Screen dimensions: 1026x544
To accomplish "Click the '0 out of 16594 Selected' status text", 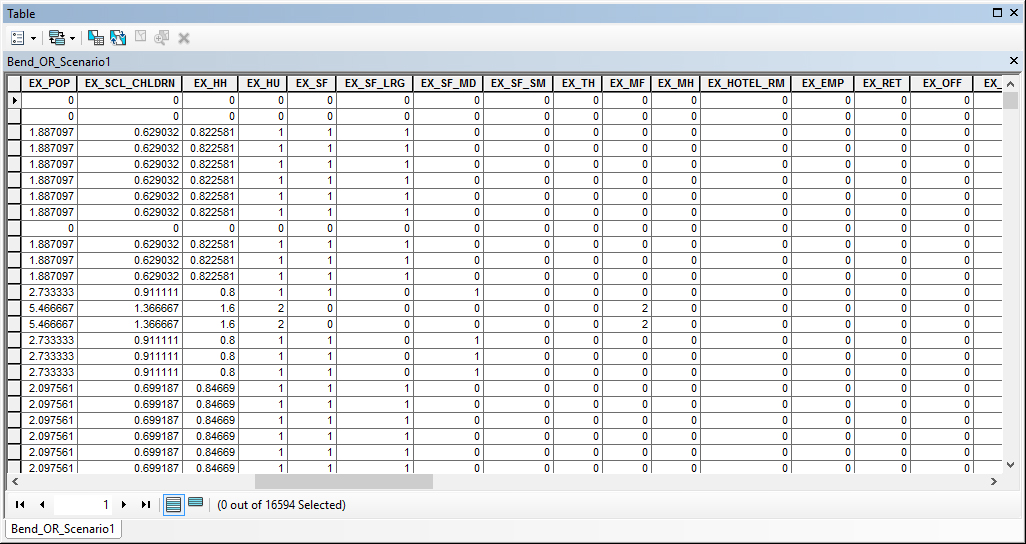I will click(x=281, y=505).
